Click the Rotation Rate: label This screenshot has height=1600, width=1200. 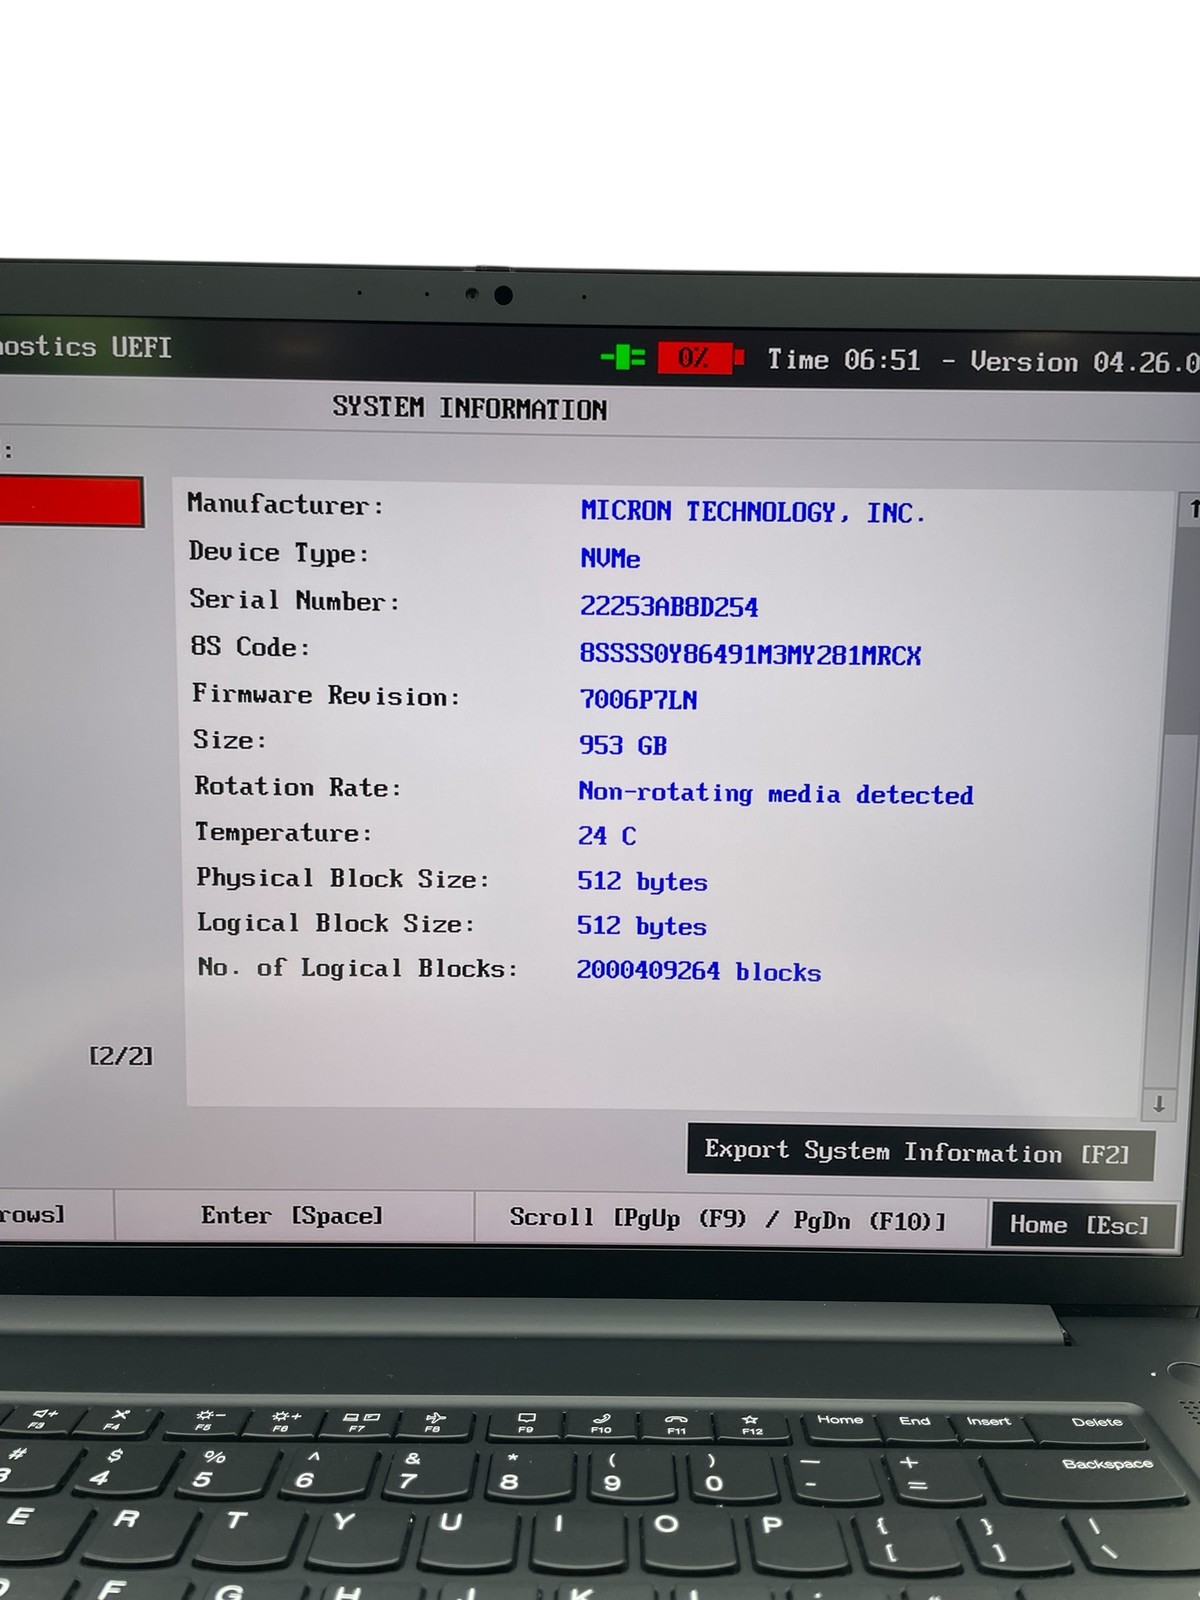(298, 787)
